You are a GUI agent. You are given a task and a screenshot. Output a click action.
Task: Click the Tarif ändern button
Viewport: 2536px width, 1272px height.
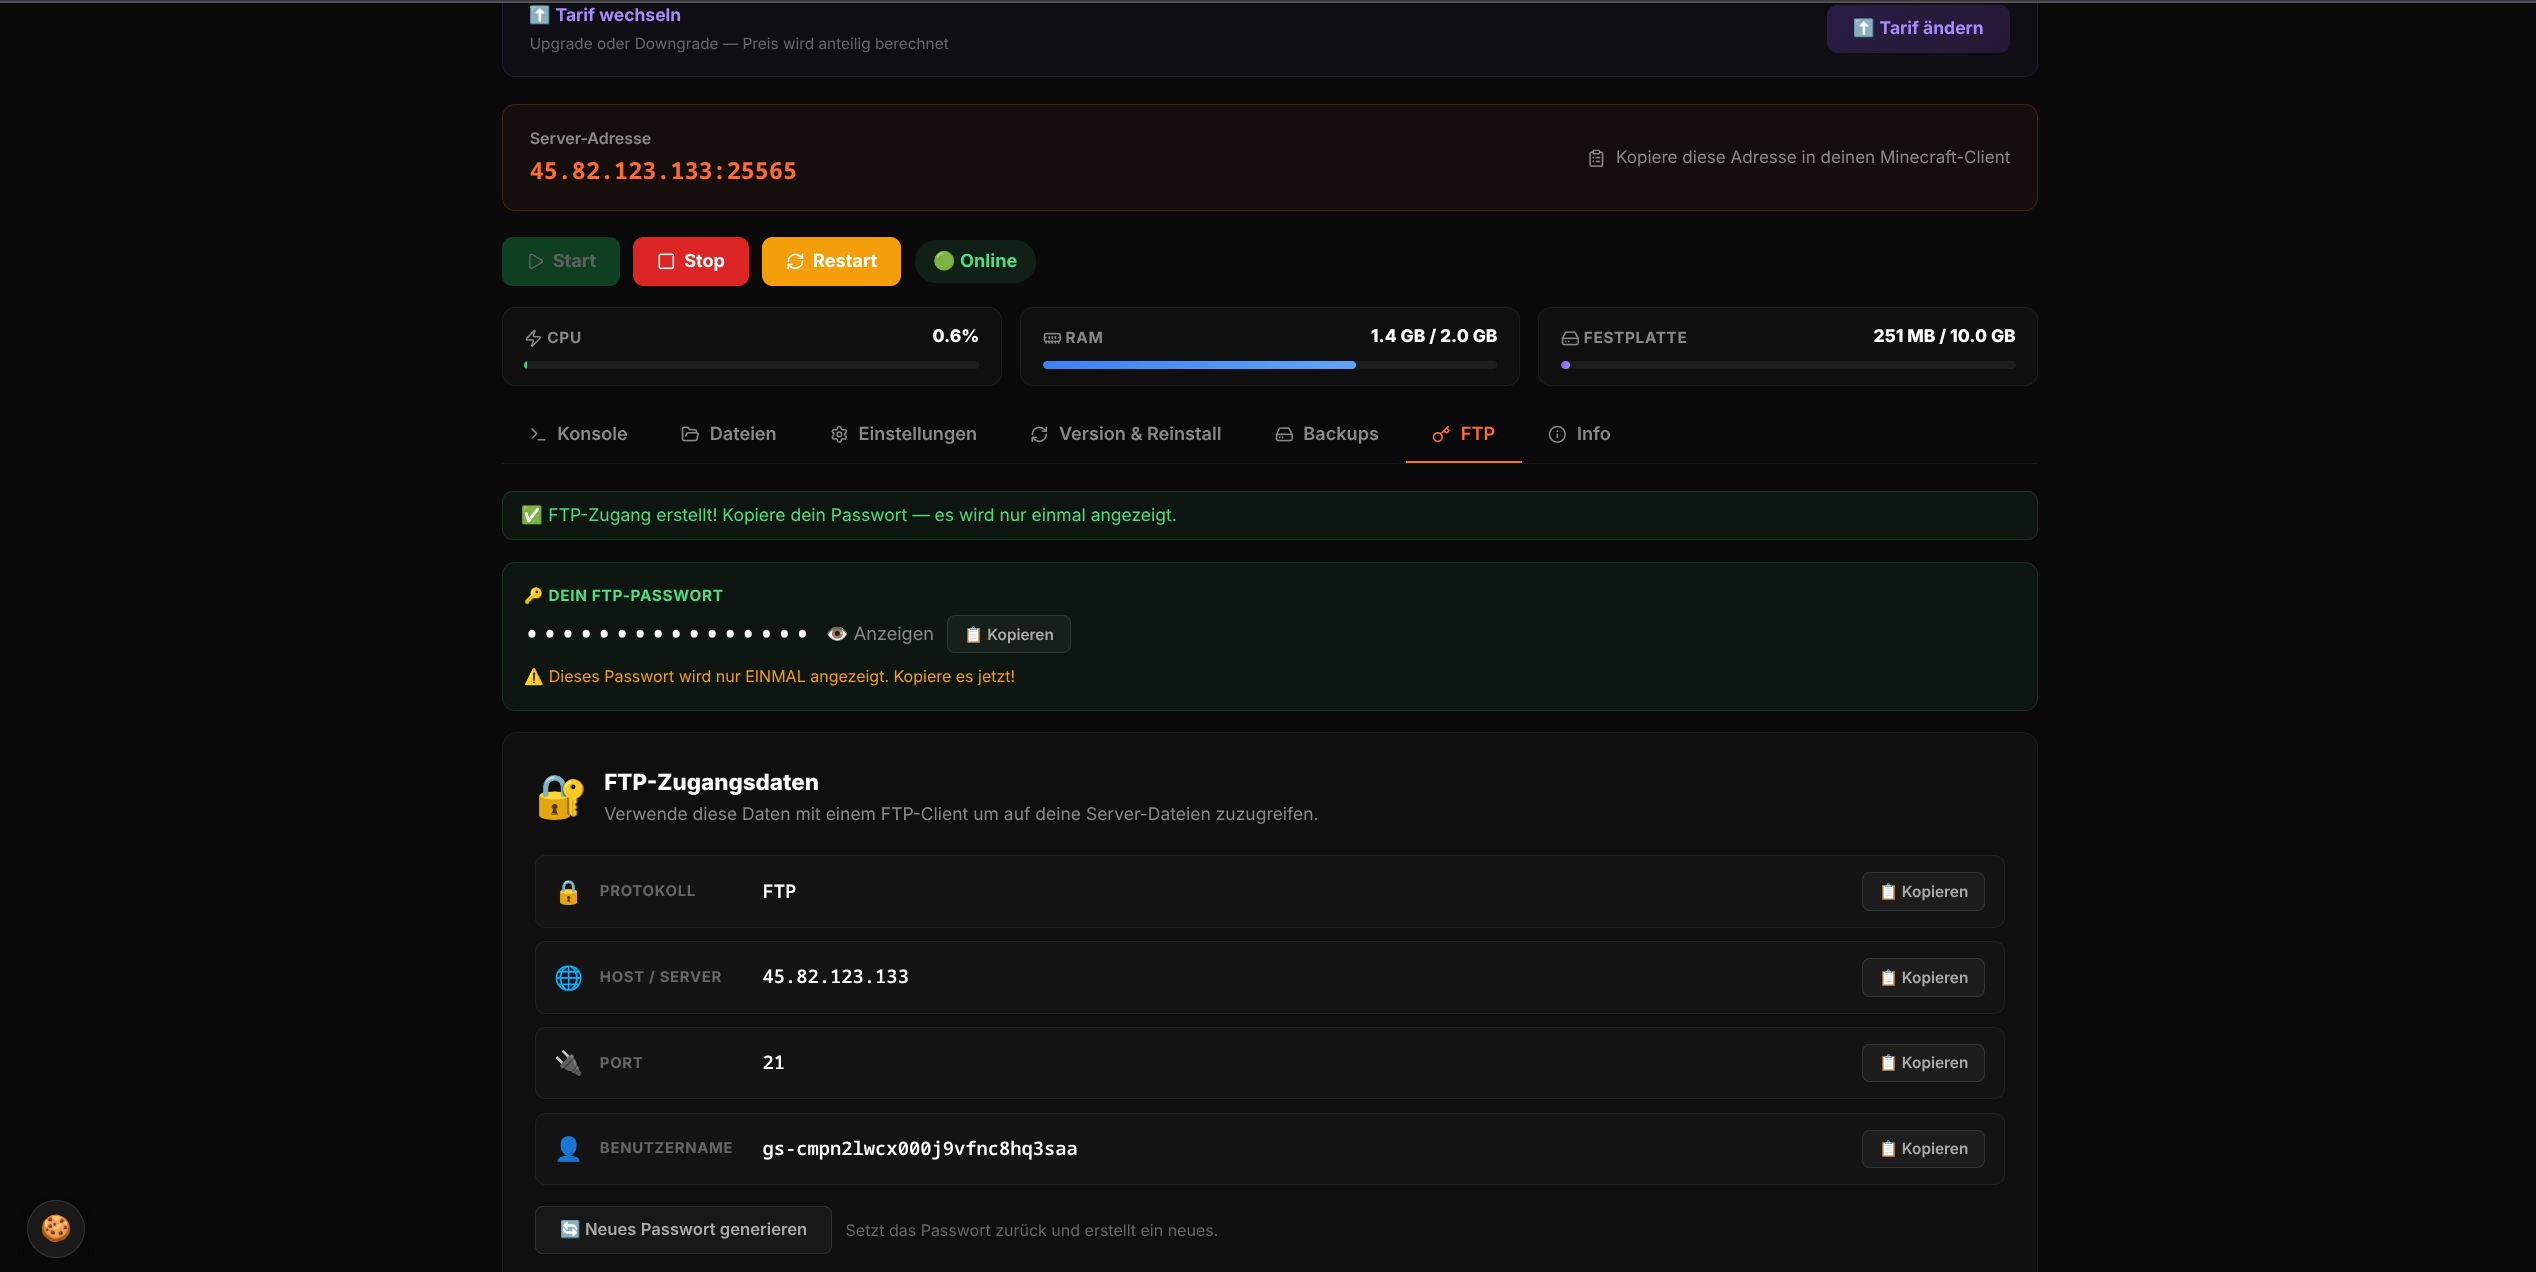click(1917, 28)
